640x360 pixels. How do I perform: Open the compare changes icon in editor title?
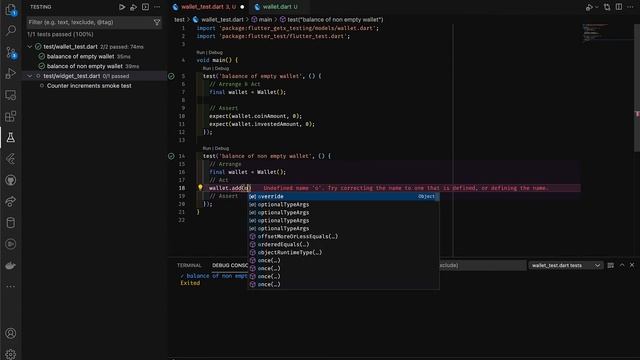coord(607,7)
